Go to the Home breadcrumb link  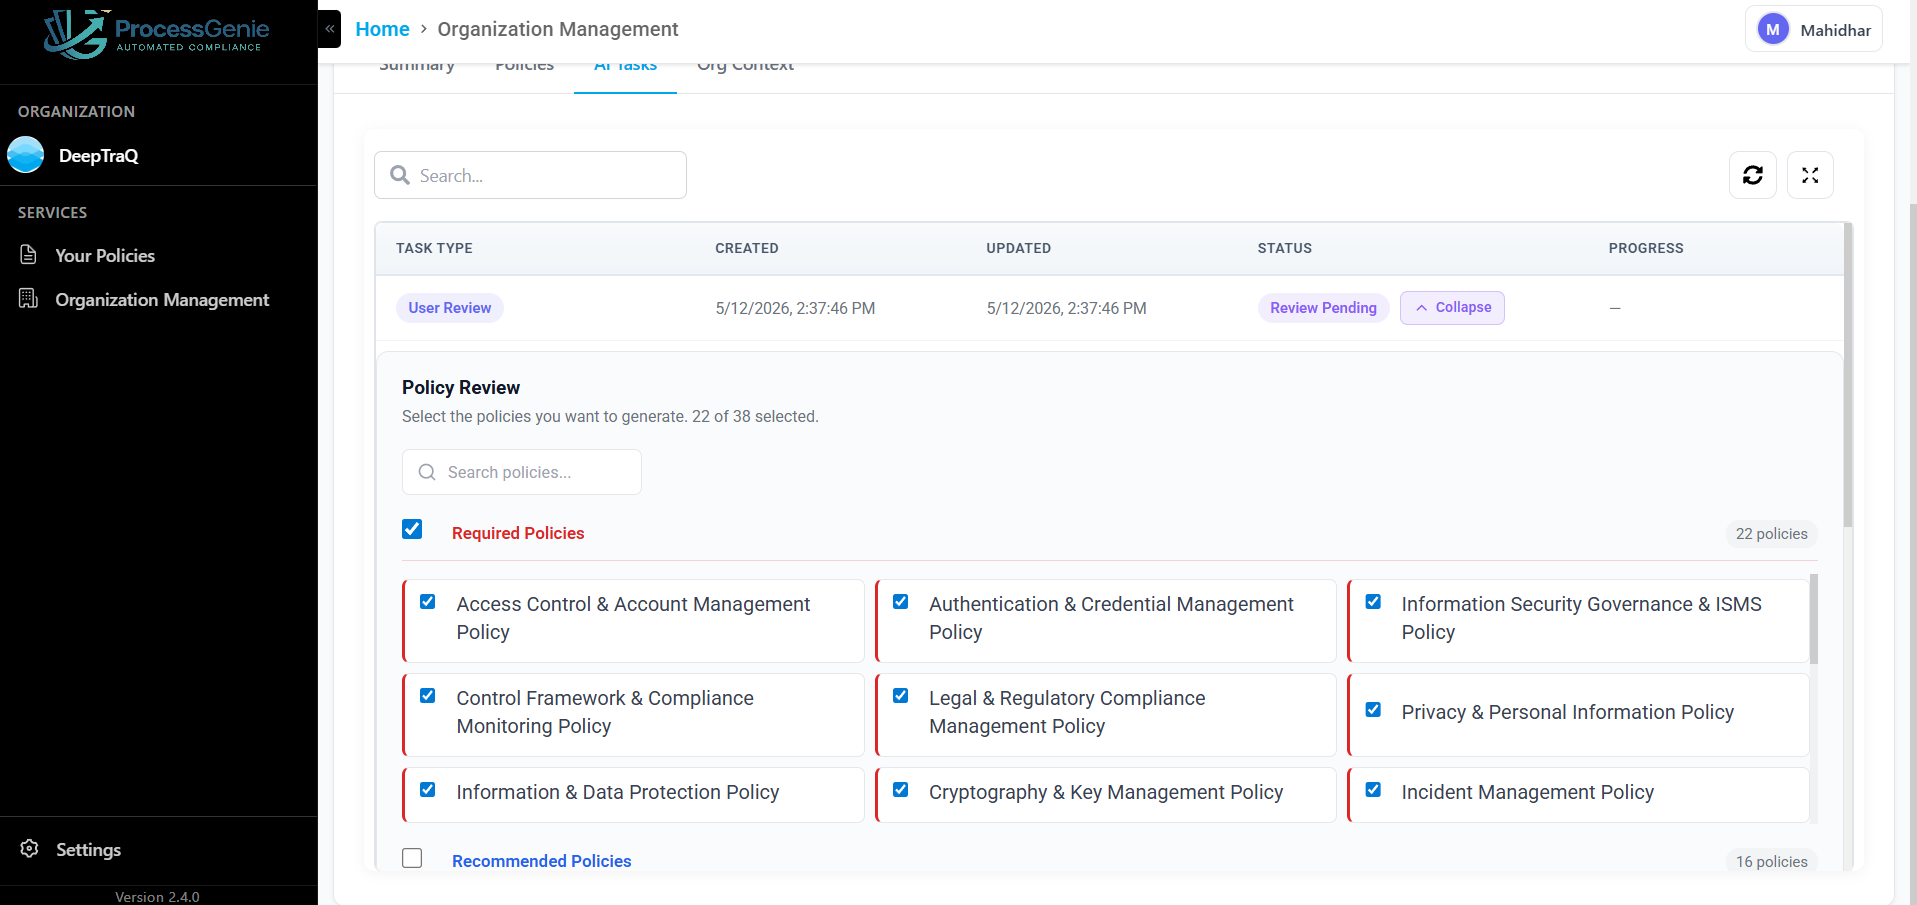point(382,29)
